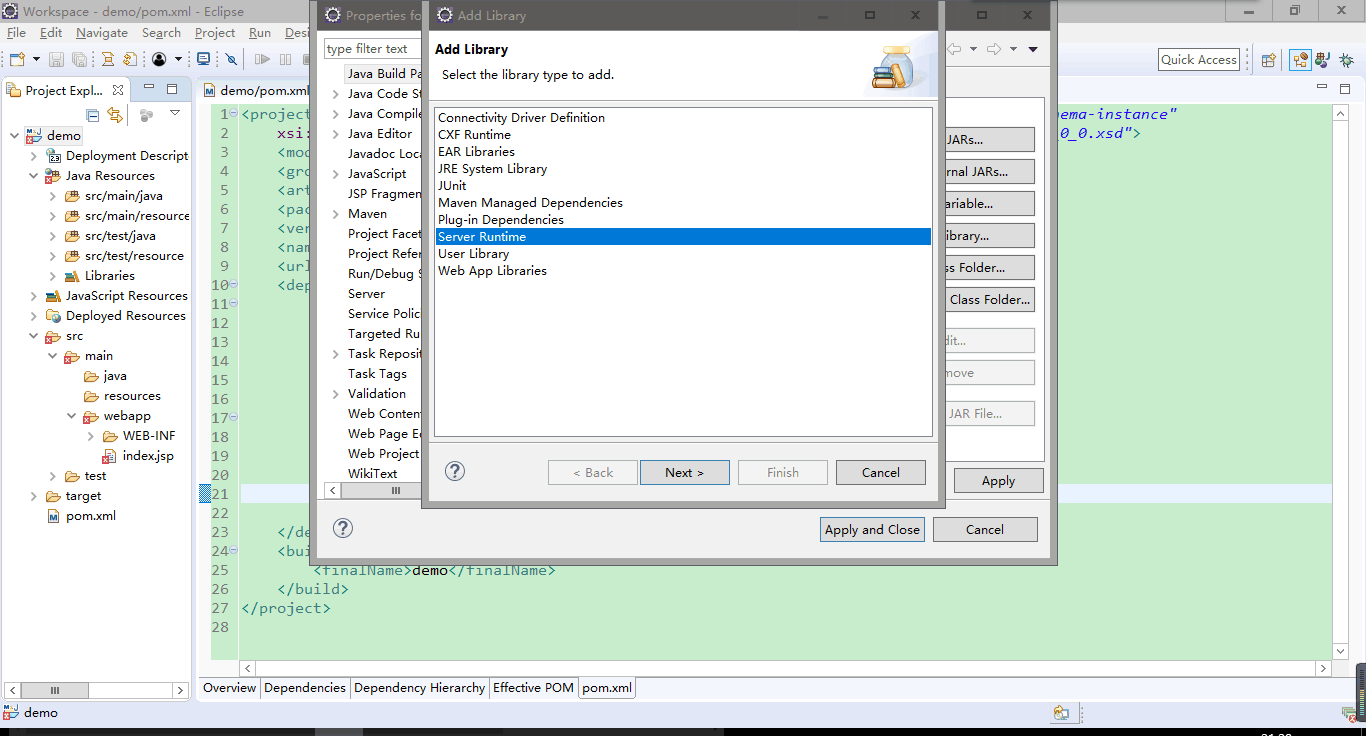1366x736 pixels.
Task: Open the Properties window view menu triangle
Action: (1033, 49)
